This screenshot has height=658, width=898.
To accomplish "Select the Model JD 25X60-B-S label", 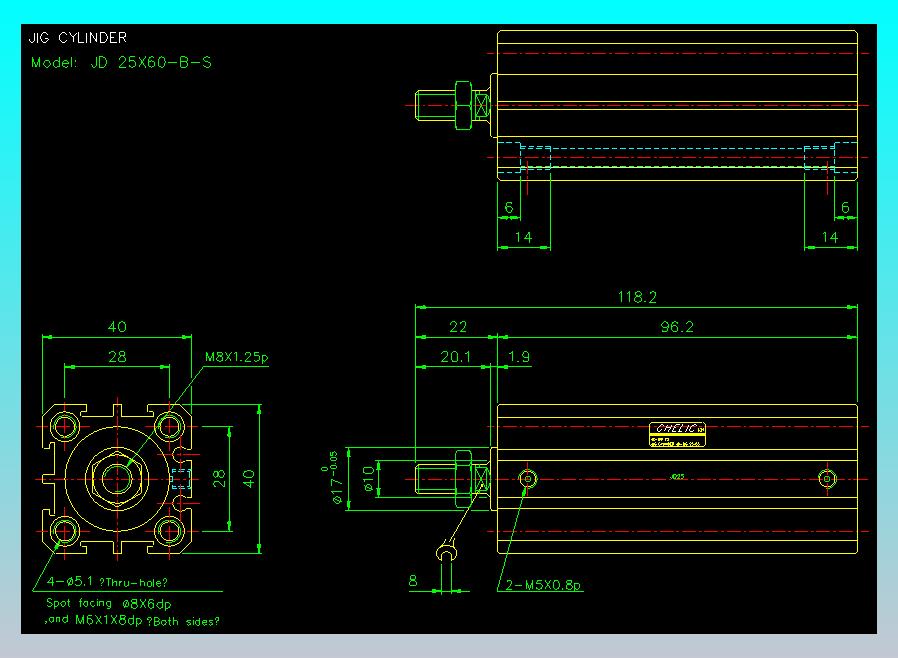I will click(121, 62).
